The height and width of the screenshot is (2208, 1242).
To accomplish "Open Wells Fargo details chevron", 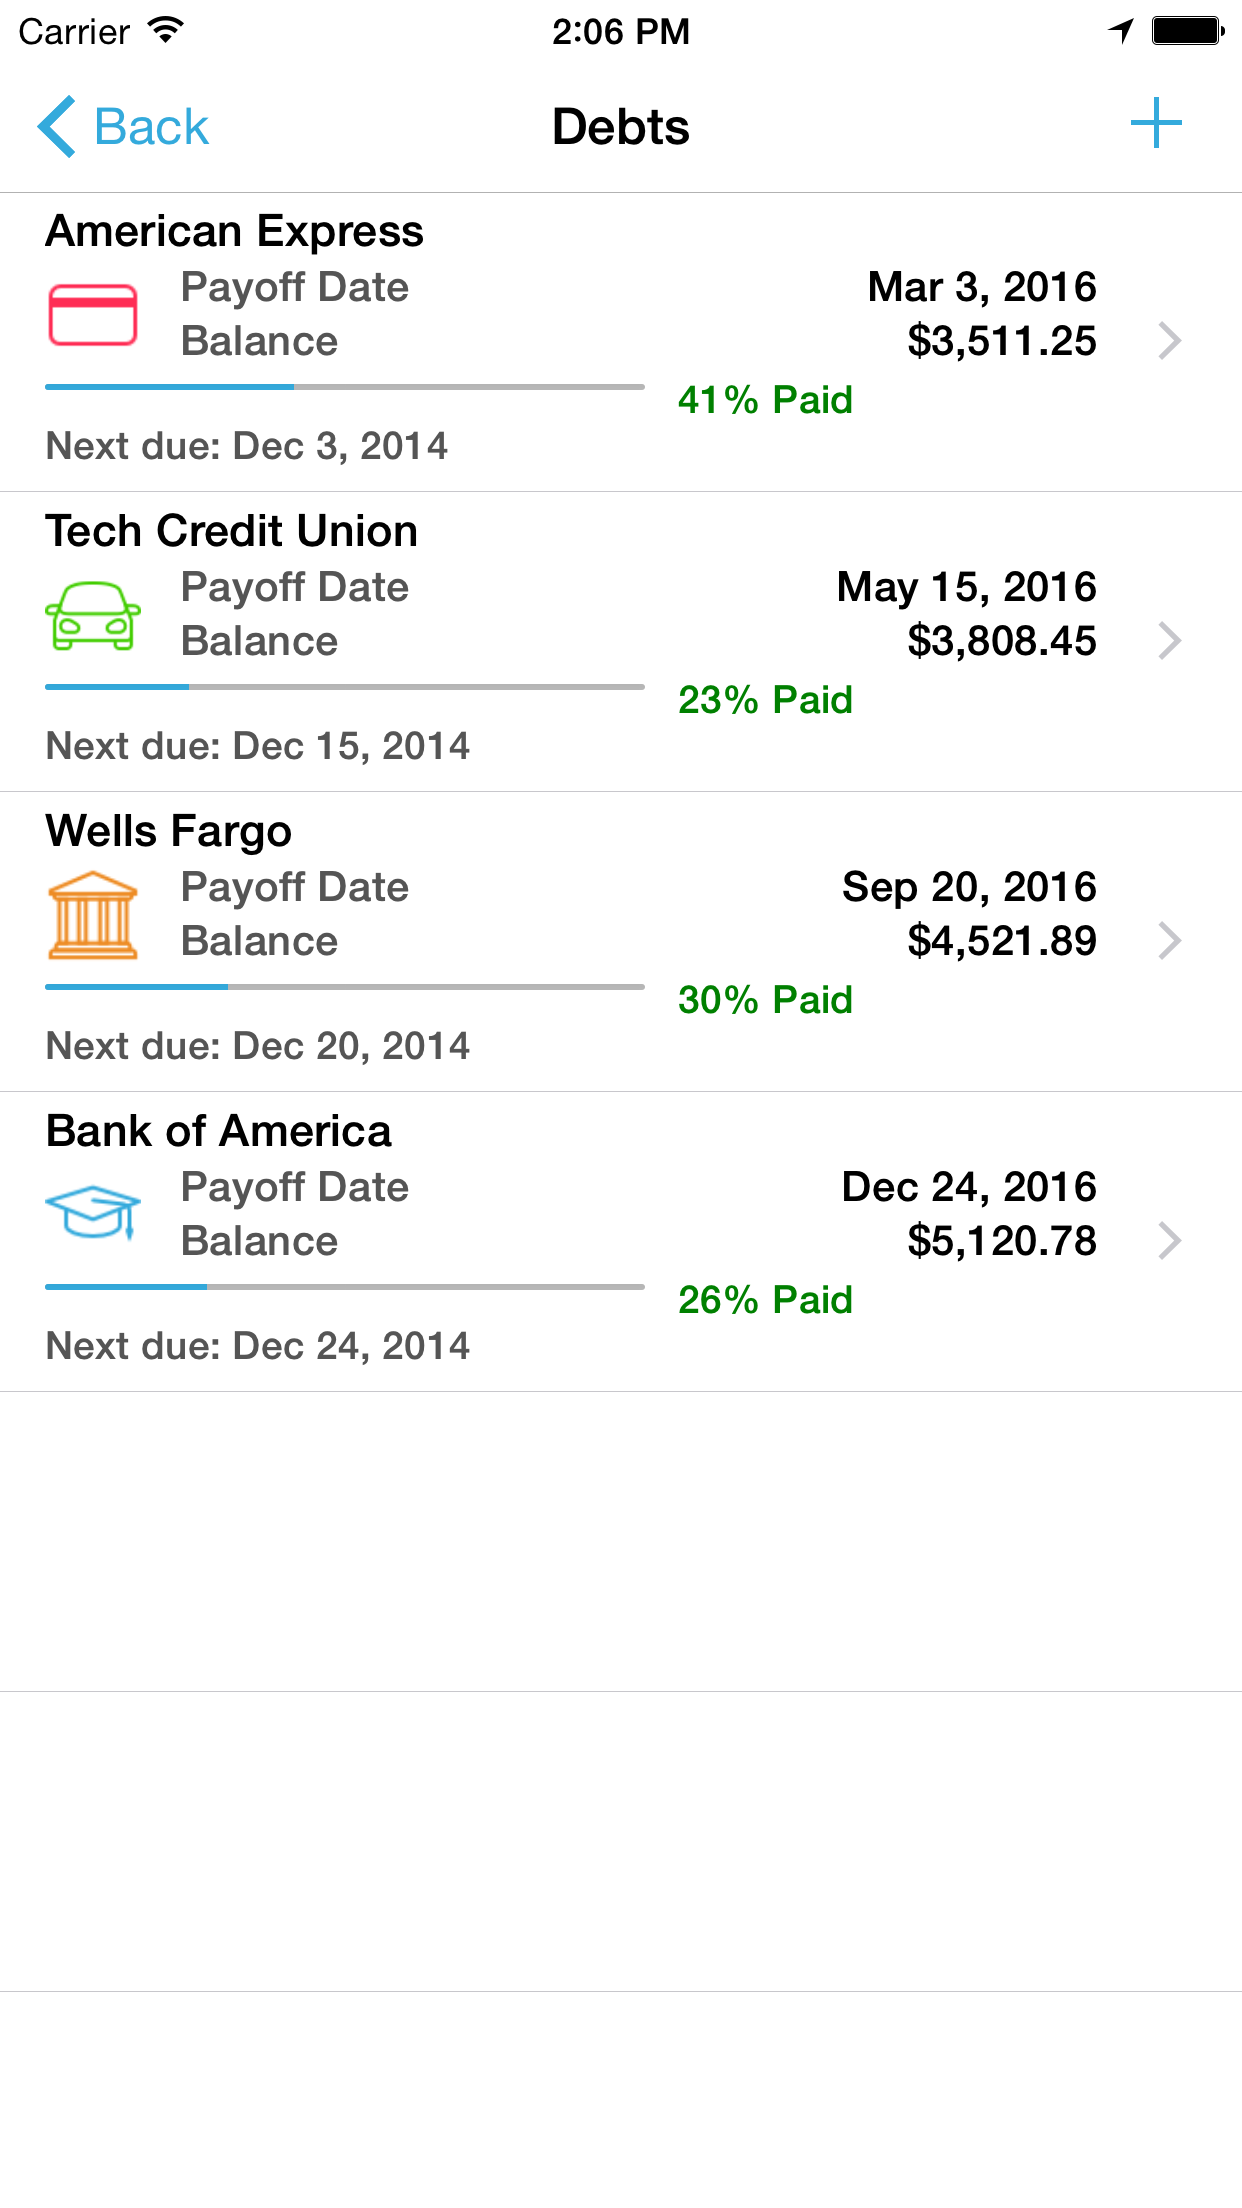I will pos(1169,941).
